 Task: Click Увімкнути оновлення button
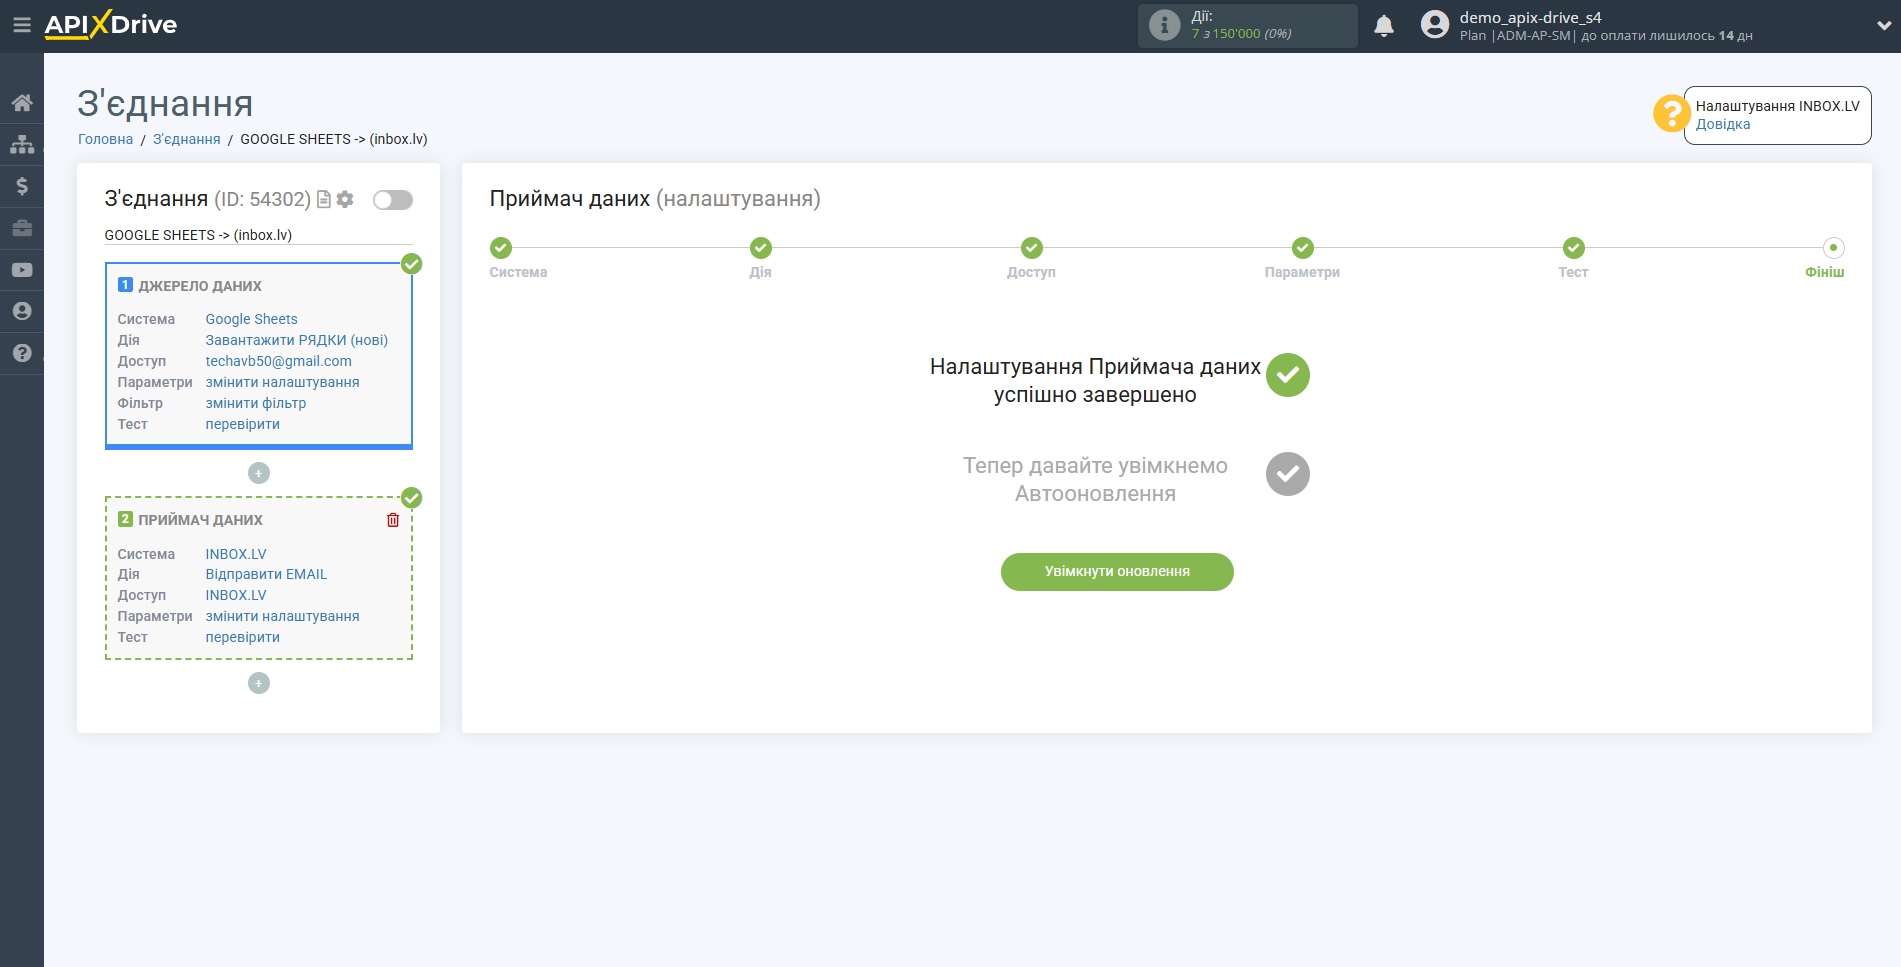1117,572
